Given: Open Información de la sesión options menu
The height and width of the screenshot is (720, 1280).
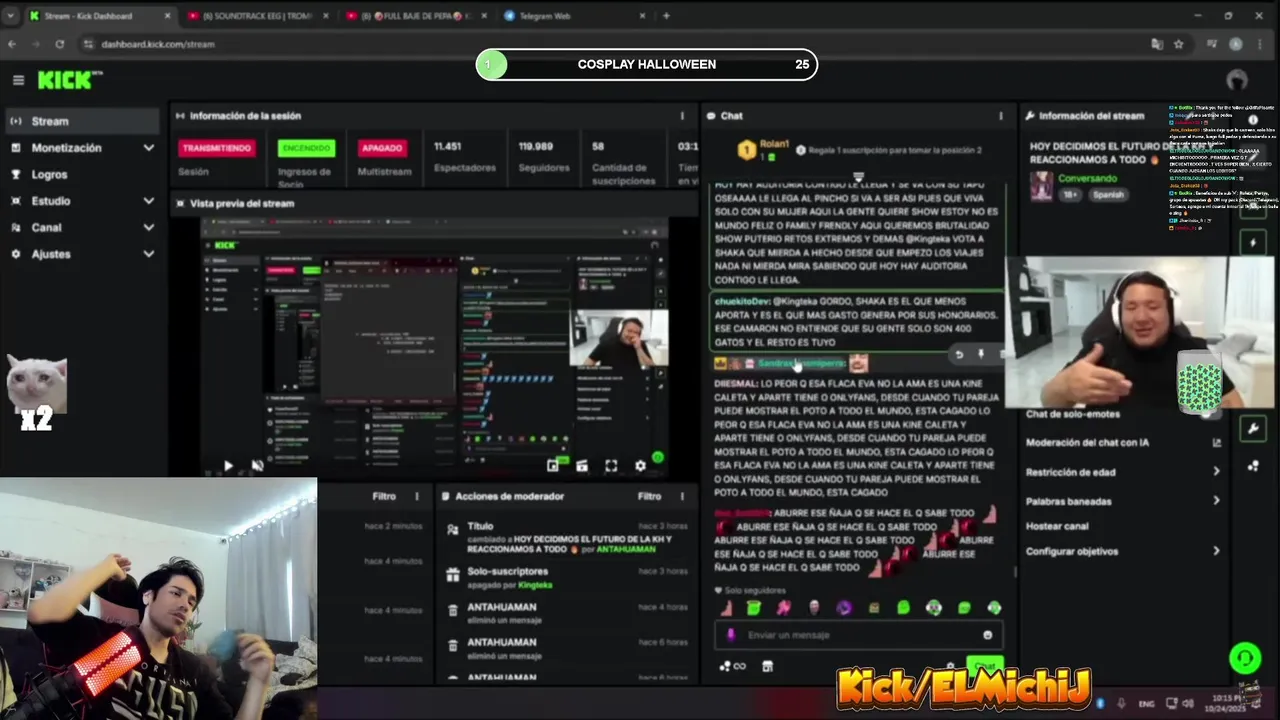Looking at the screenshot, I should click(682, 116).
